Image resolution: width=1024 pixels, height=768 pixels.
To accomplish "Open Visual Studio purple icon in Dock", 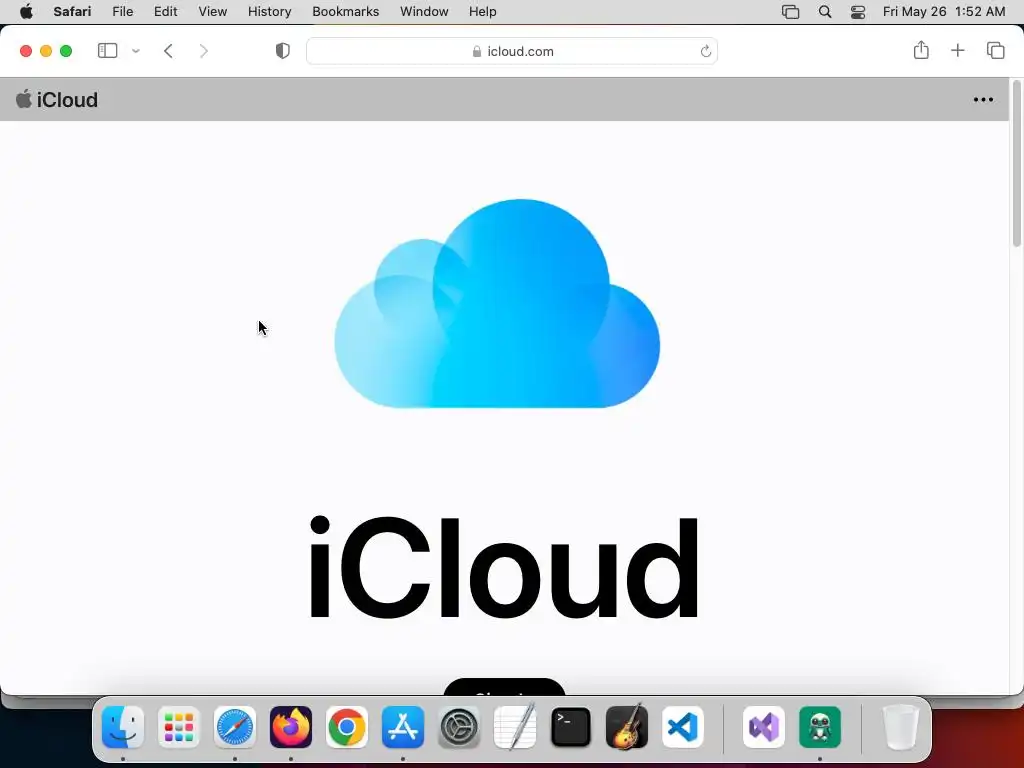I will (x=764, y=727).
